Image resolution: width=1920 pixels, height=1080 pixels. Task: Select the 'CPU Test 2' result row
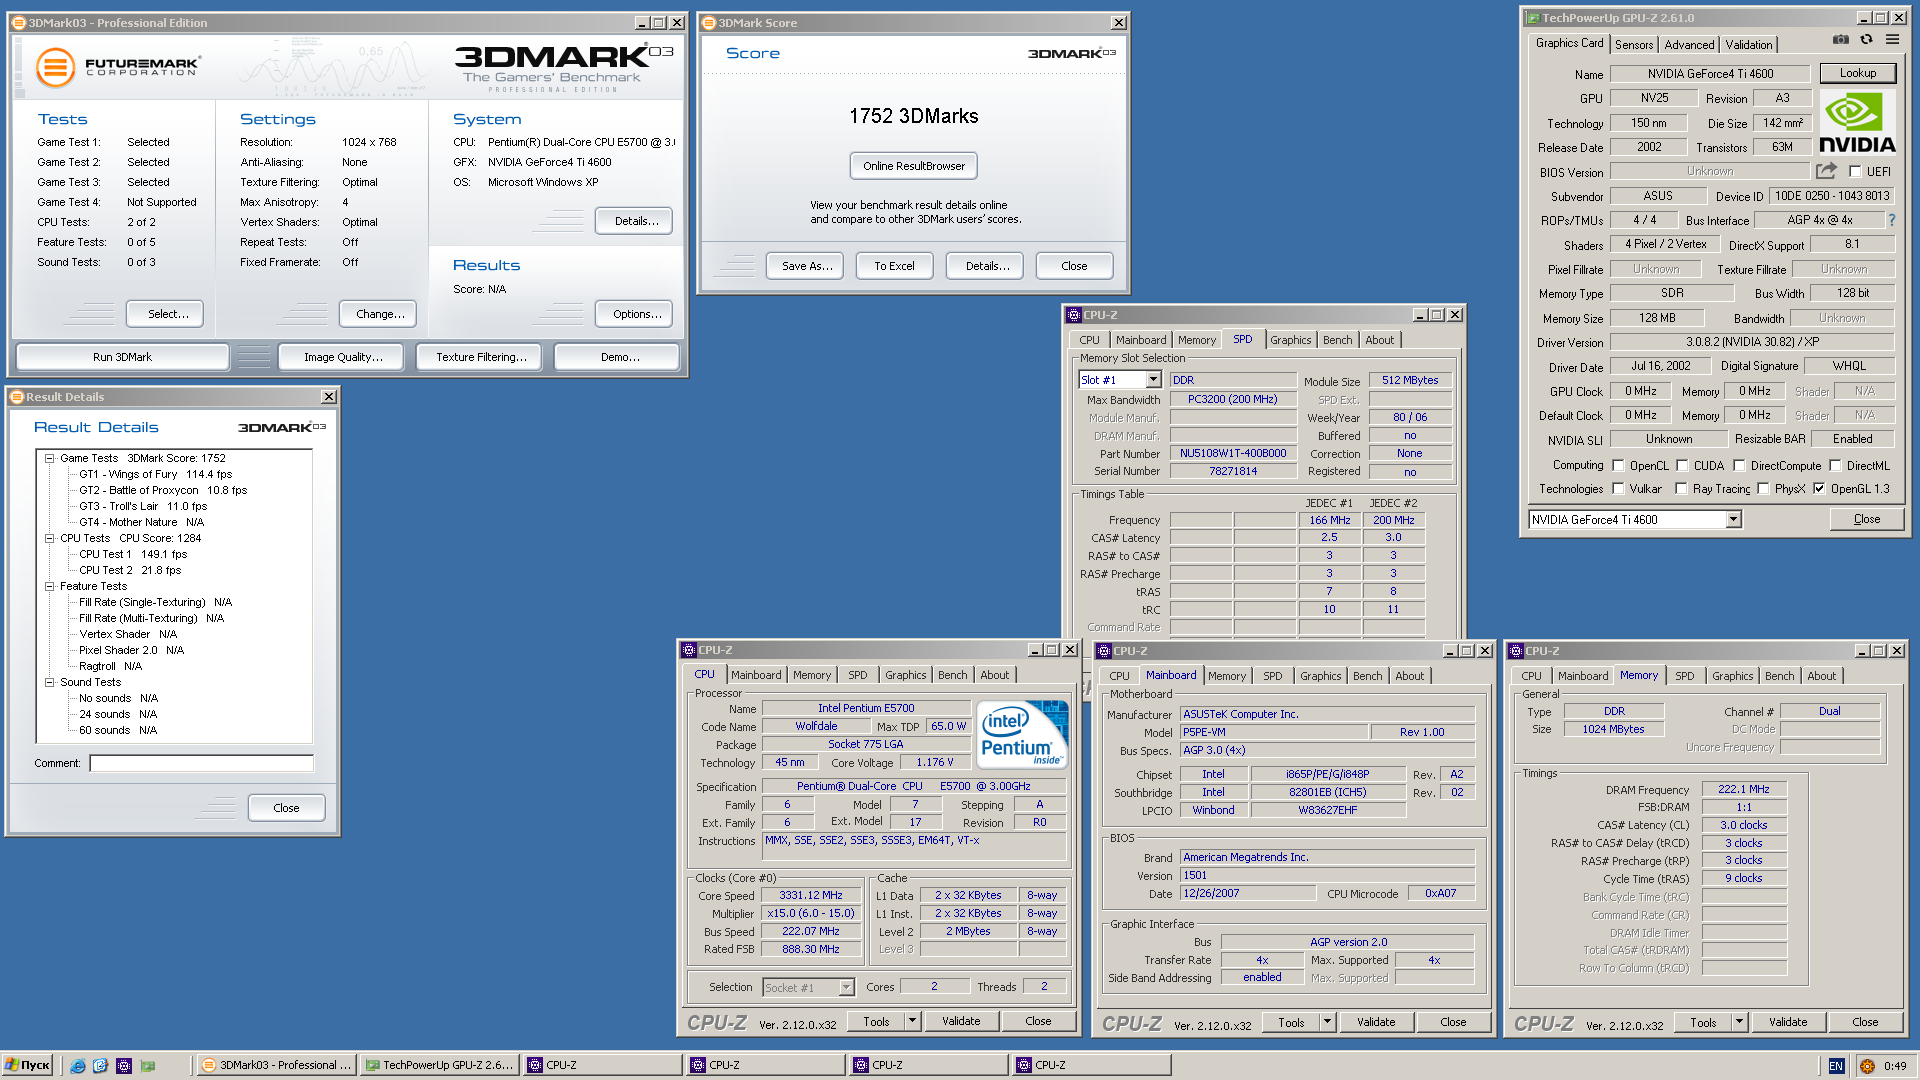point(130,570)
